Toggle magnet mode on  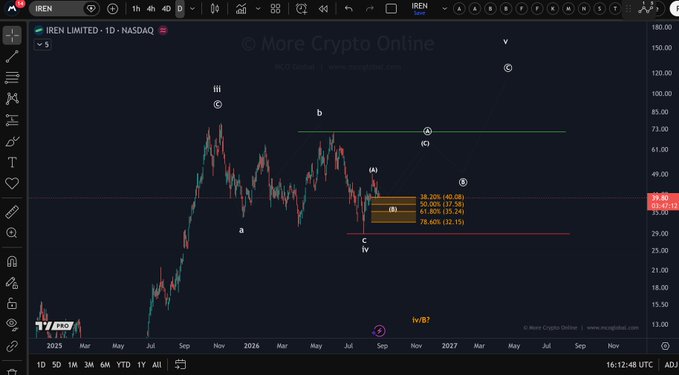pyautogui.click(x=12, y=262)
